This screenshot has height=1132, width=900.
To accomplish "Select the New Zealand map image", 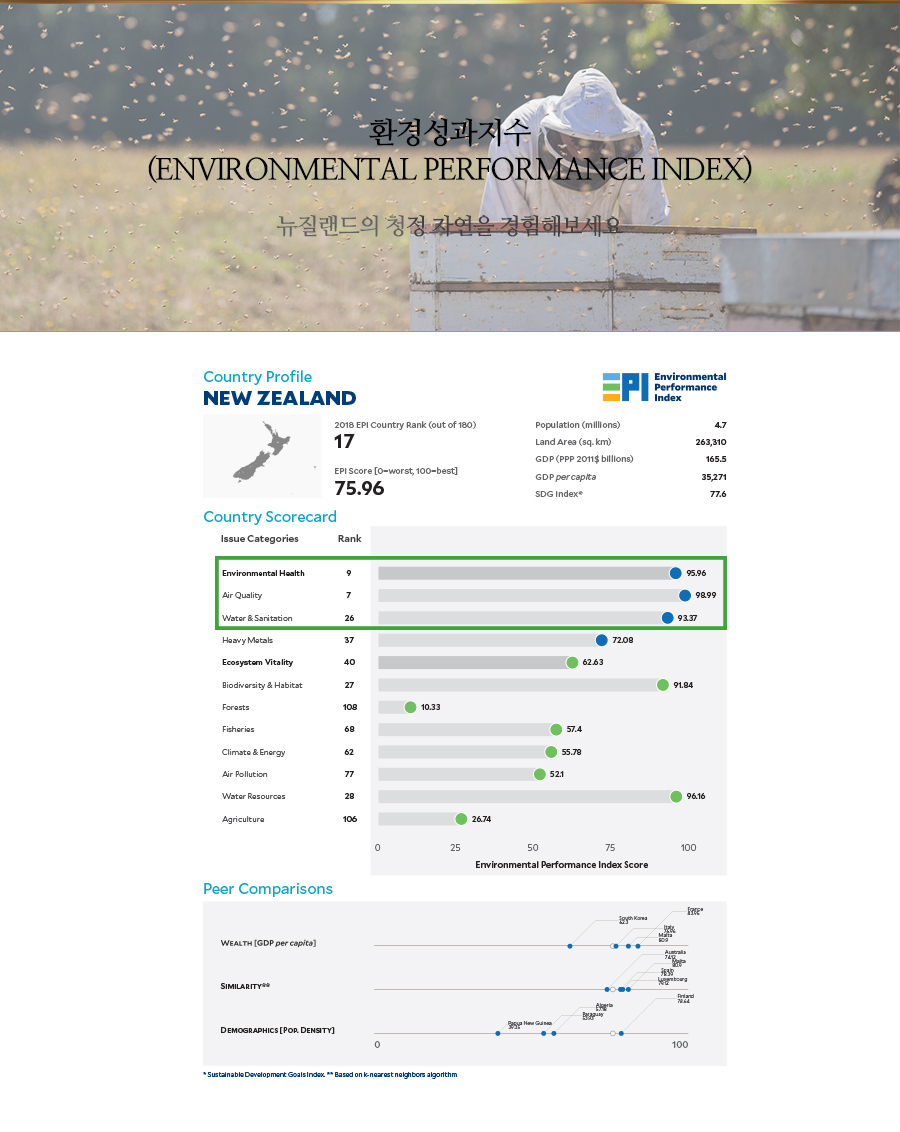I will pyautogui.click(x=264, y=456).
